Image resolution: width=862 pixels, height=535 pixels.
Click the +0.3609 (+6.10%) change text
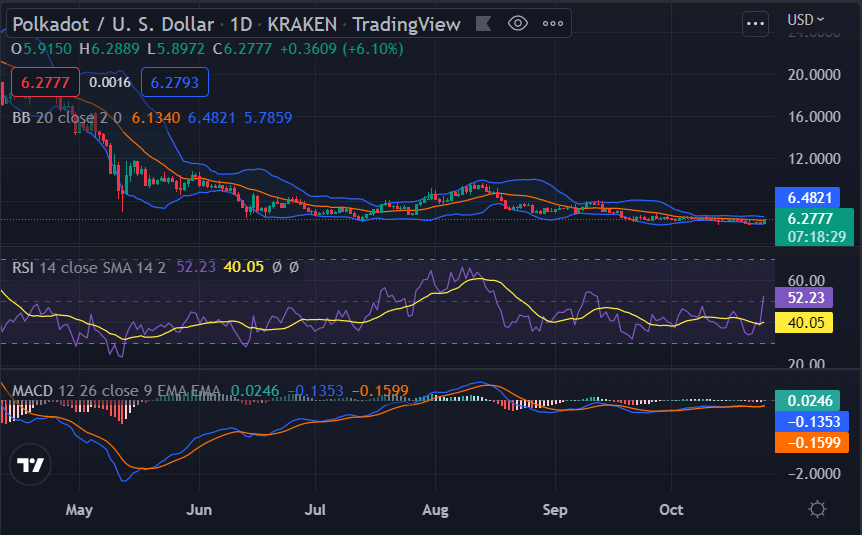(x=341, y=49)
